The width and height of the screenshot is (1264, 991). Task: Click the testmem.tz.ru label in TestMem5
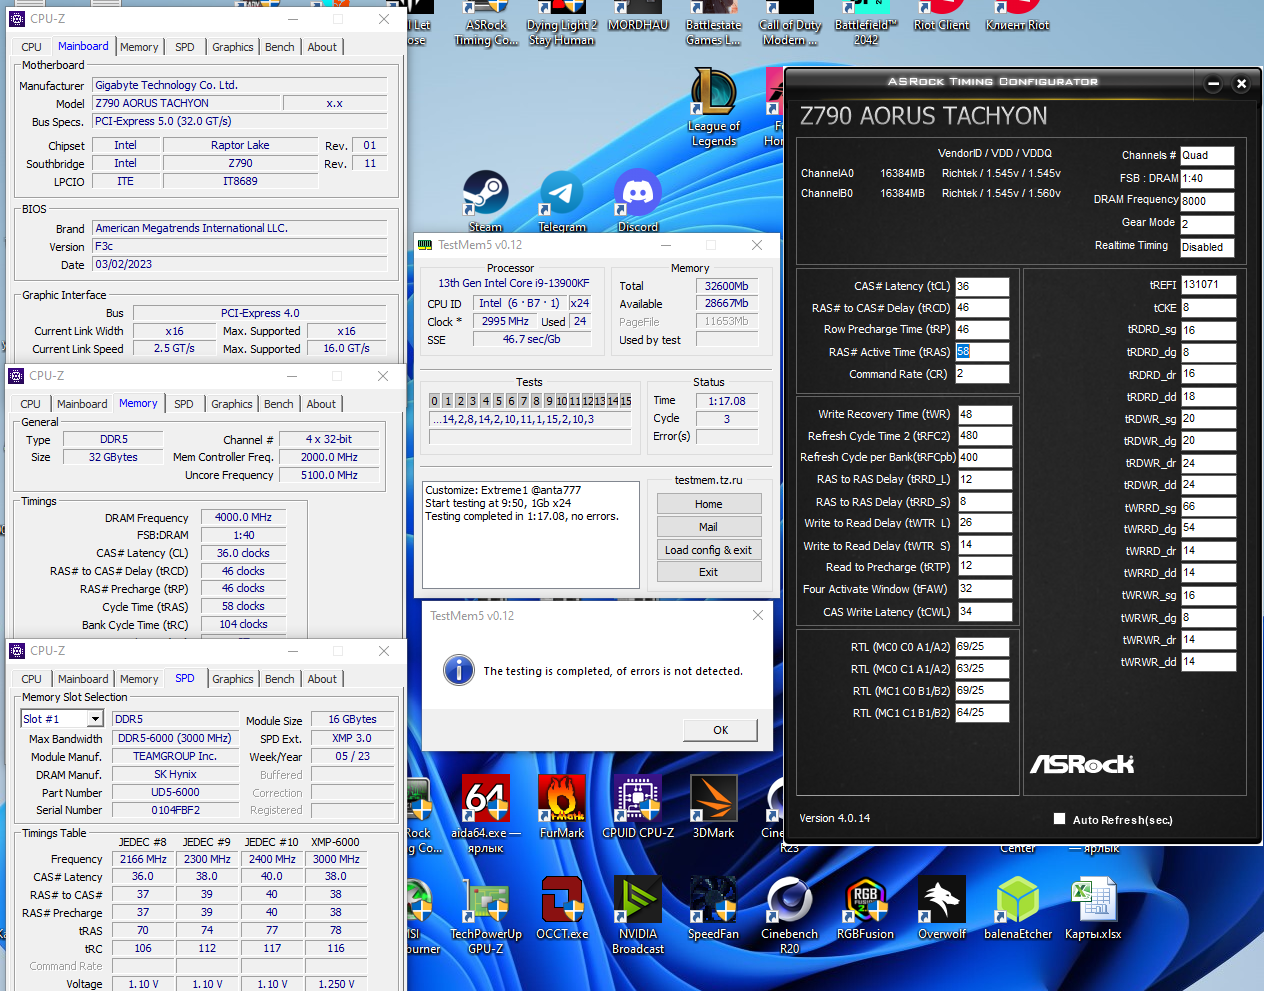[708, 480]
